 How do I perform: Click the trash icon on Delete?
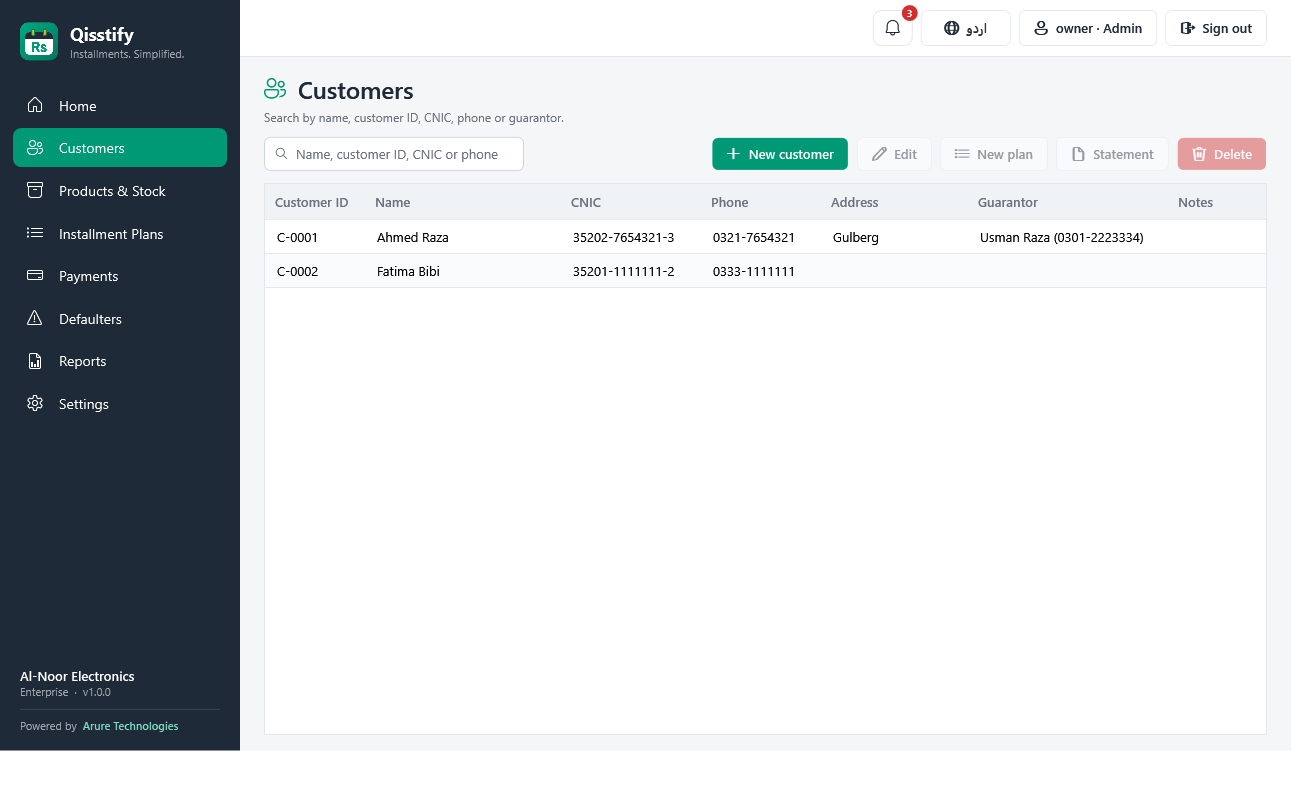pyautogui.click(x=1199, y=154)
